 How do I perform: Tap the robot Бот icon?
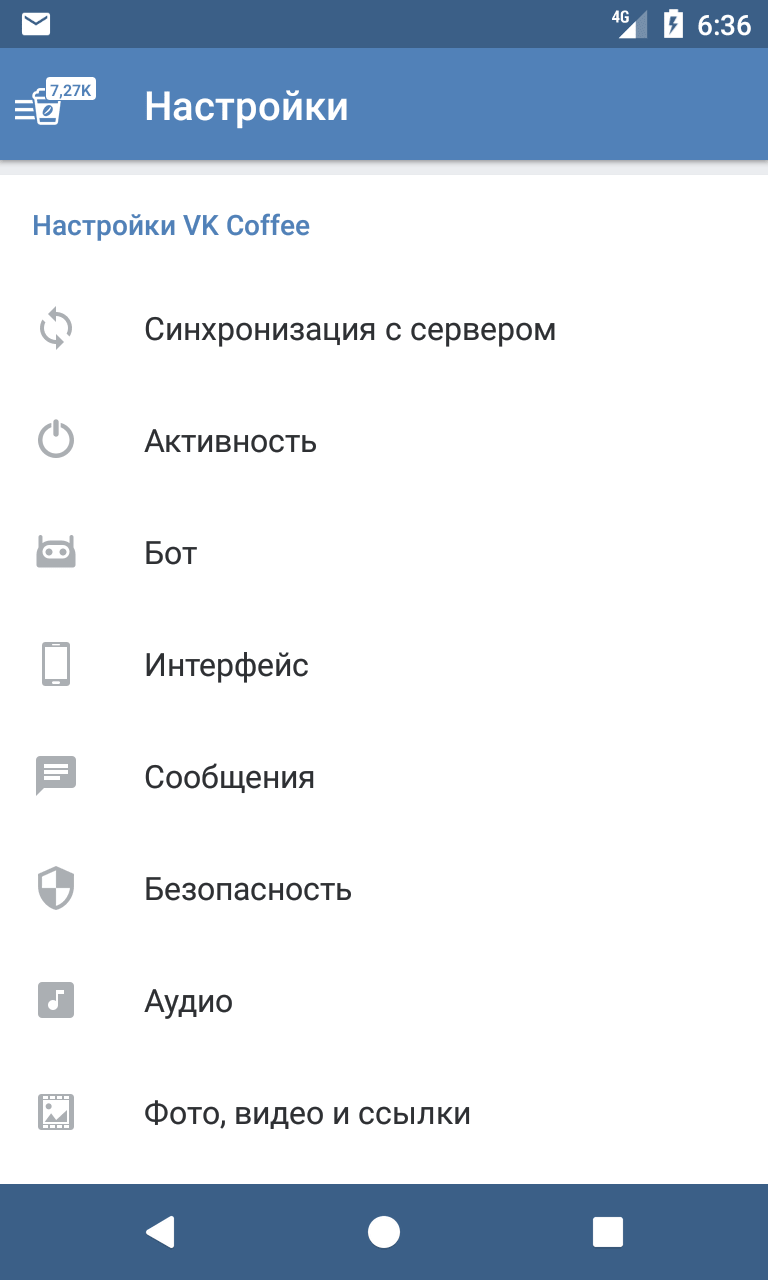pyautogui.click(x=56, y=553)
